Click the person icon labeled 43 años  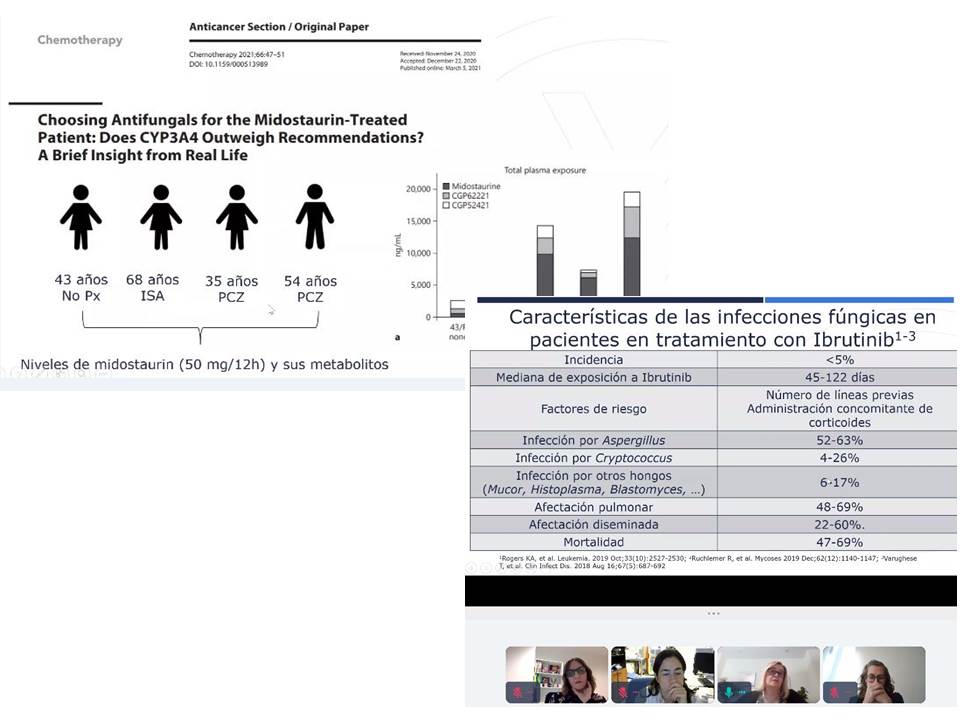pos(80,216)
